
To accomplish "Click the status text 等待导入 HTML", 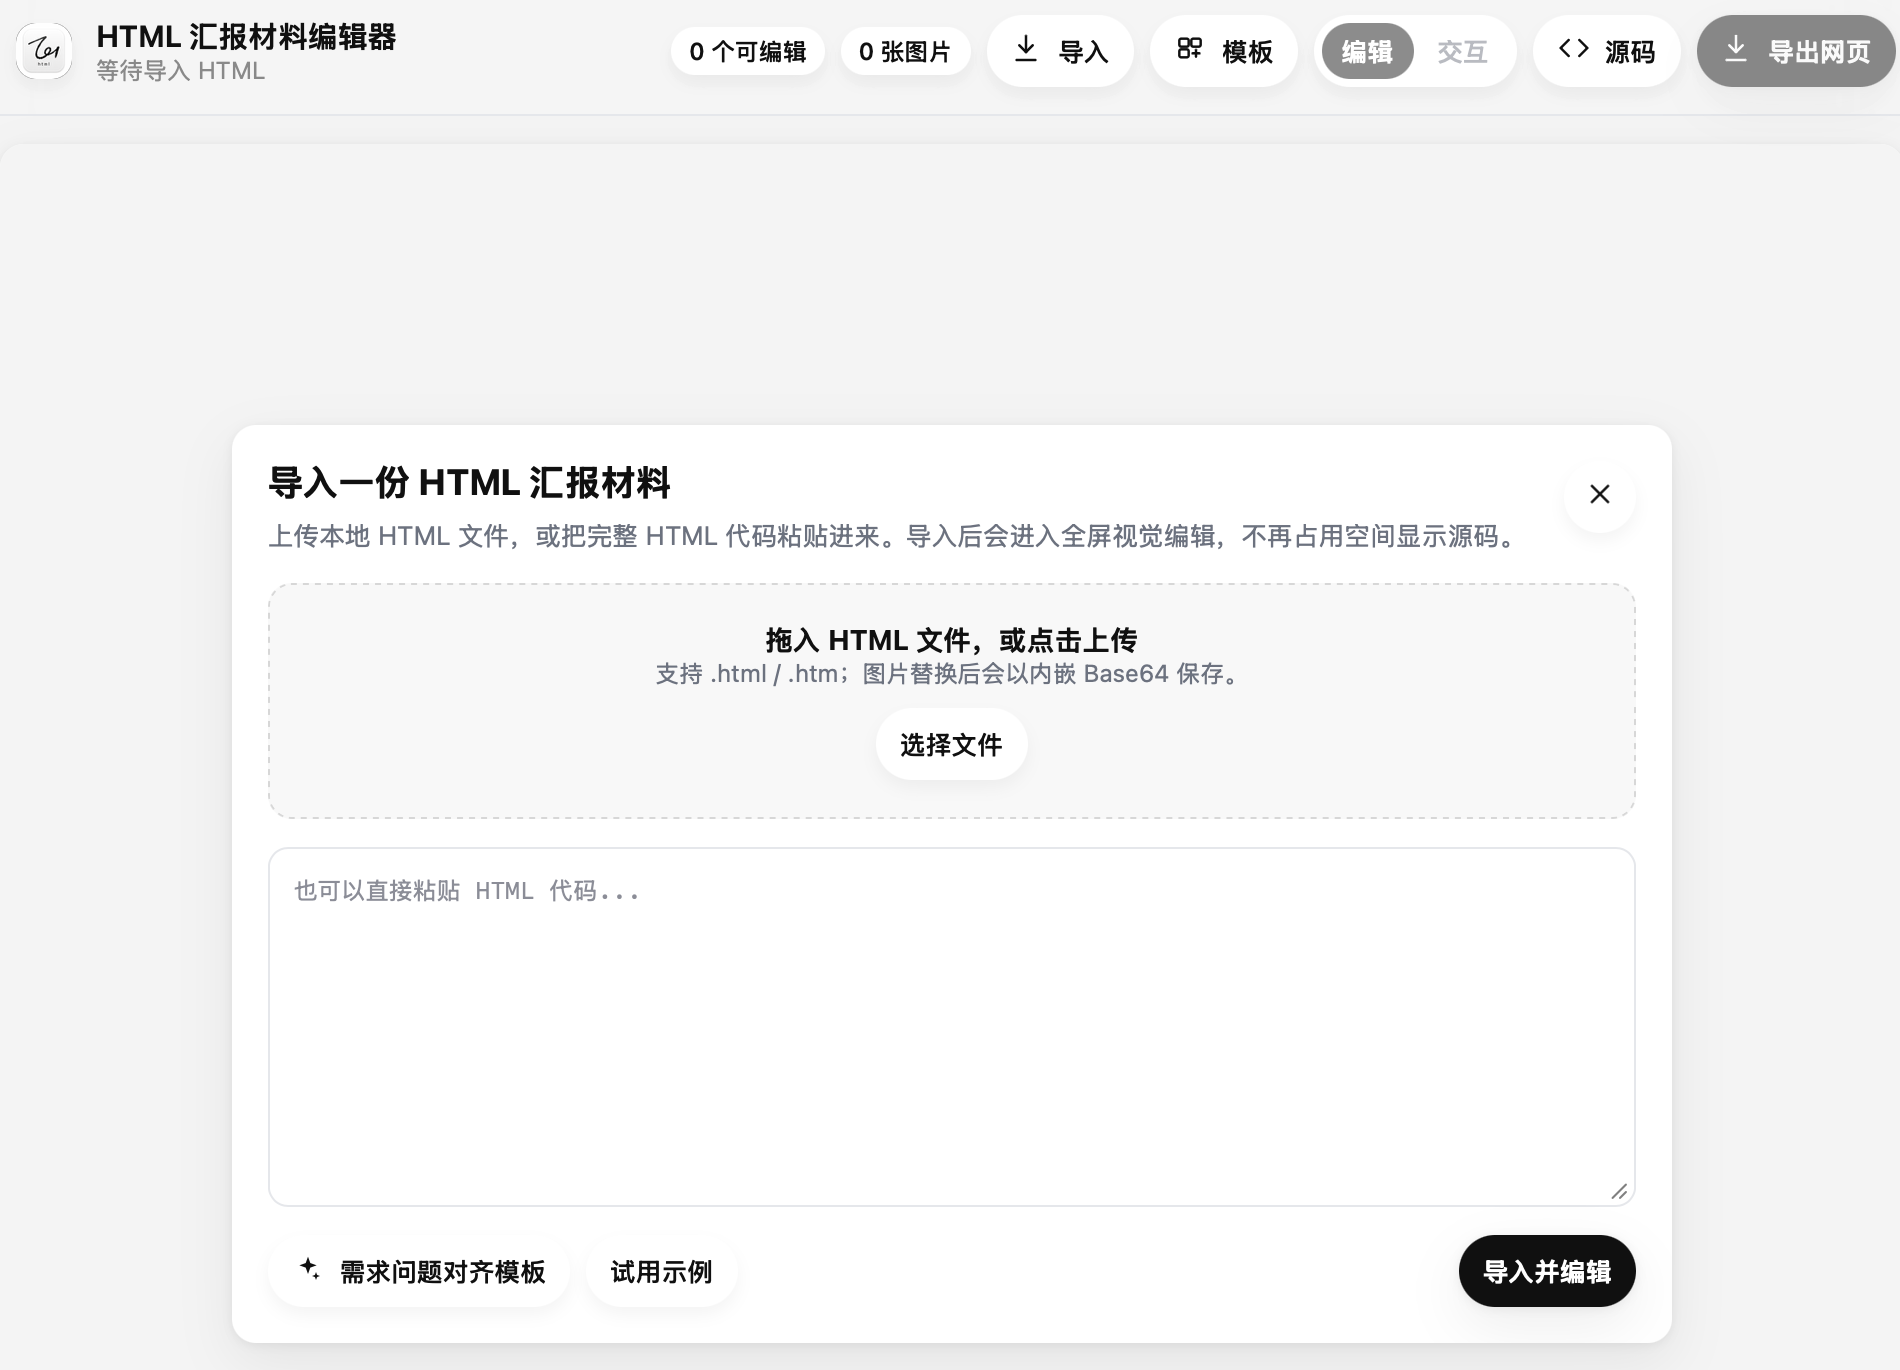I will click(181, 71).
